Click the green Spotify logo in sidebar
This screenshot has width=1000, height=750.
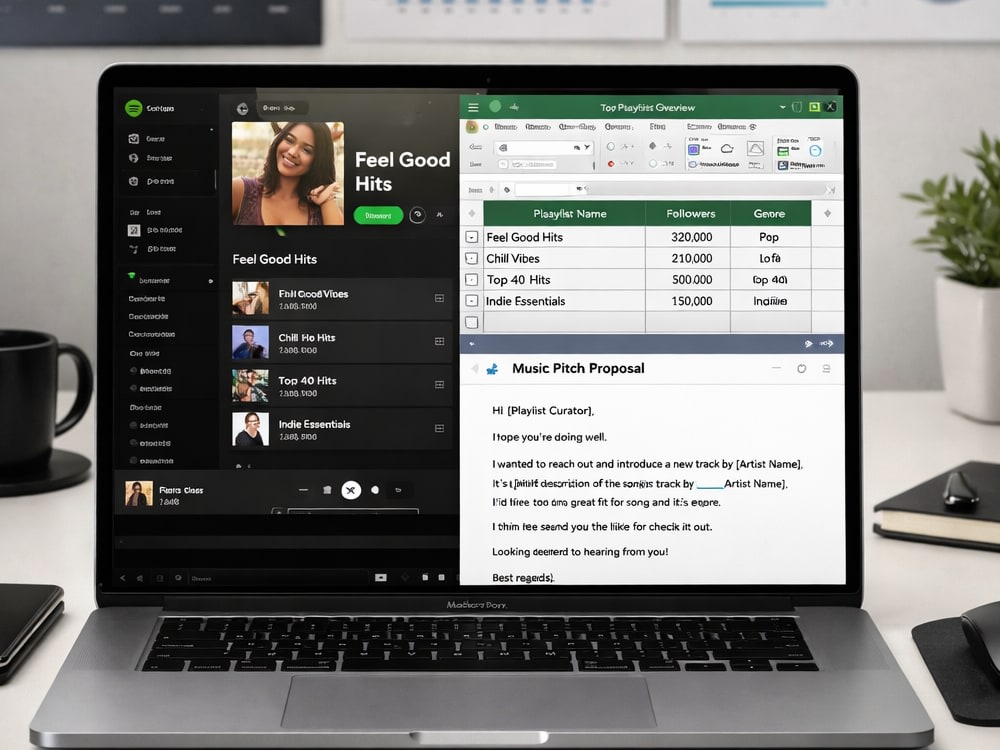(x=133, y=108)
